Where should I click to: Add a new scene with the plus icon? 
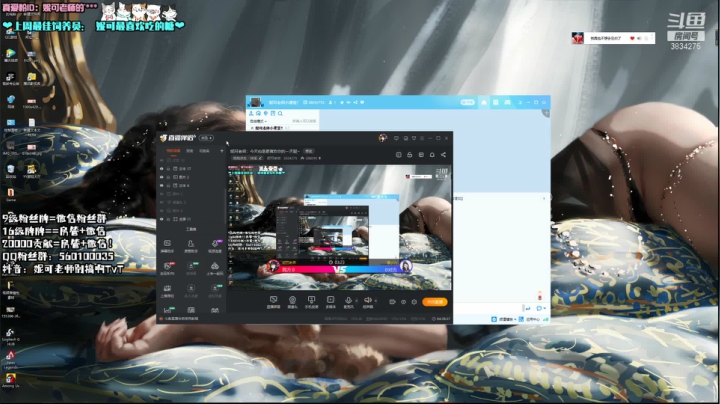[222, 151]
